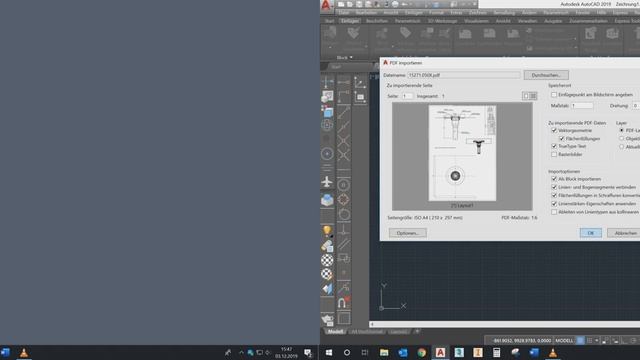Open the Zeichnen menu
Viewport: 640px width, 360px height.
coord(478,13)
